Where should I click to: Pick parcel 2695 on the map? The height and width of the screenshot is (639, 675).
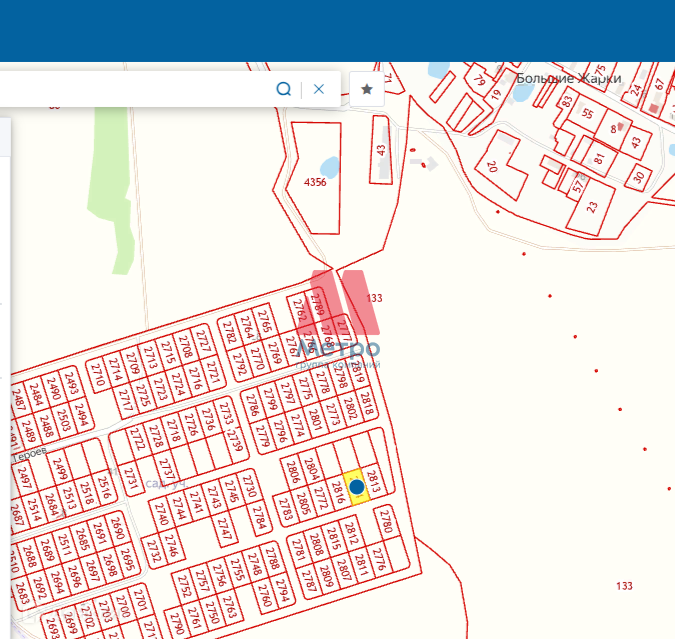point(127,559)
